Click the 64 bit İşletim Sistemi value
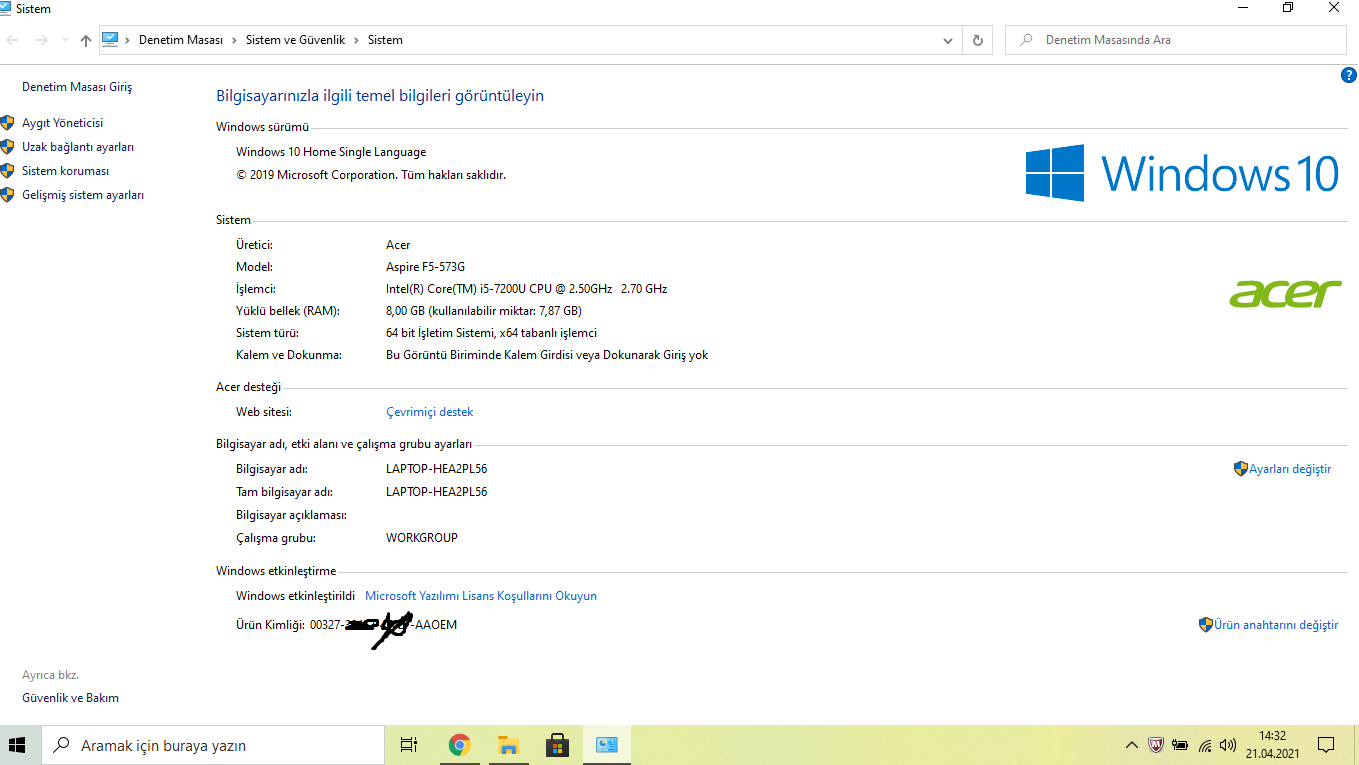This screenshot has width=1359, height=765. pos(491,333)
